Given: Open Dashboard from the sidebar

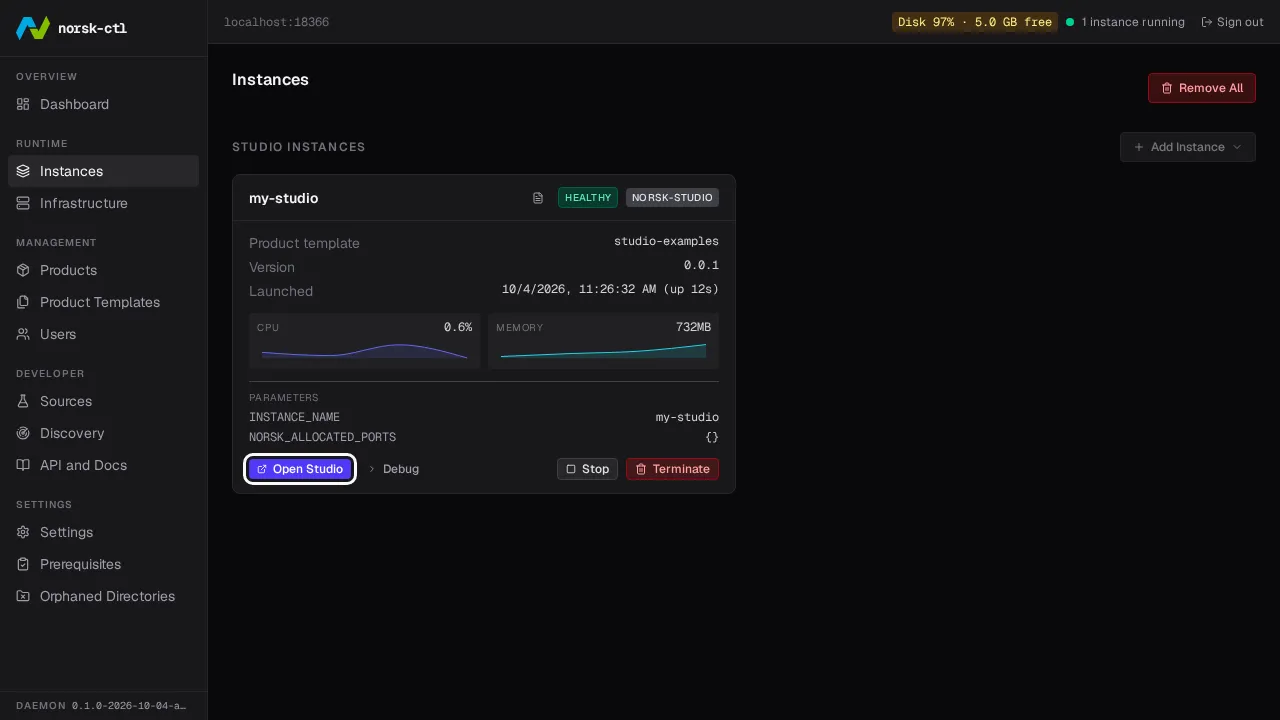Looking at the screenshot, I should 103,104.
